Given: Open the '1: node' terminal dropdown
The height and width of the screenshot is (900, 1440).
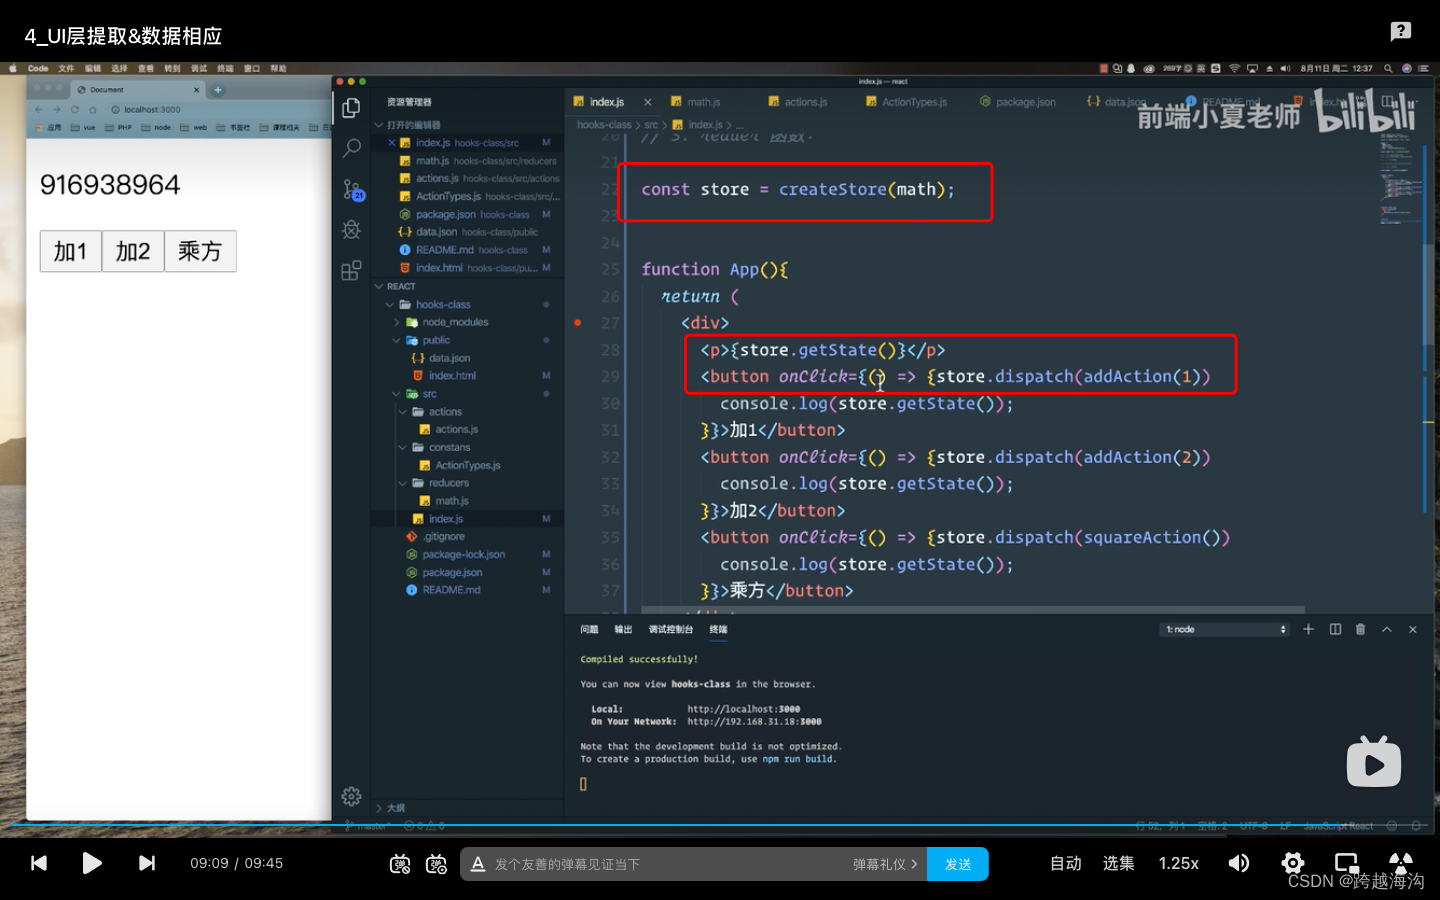Looking at the screenshot, I should tap(1225, 629).
